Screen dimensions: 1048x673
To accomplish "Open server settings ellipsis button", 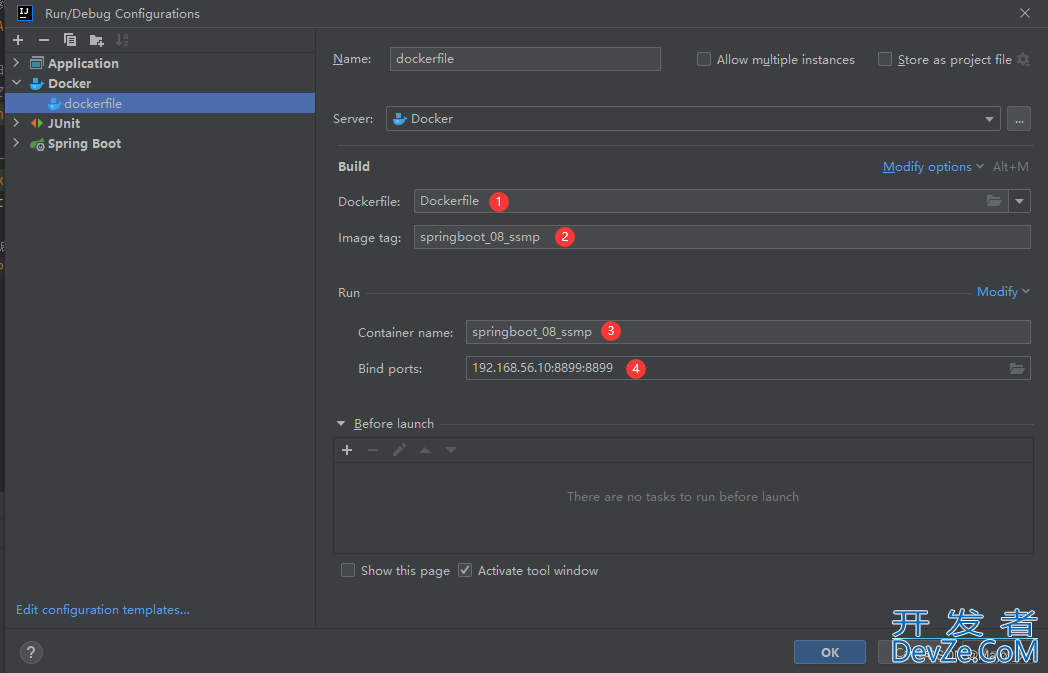I will pyautogui.click(x=1019, y=118).
